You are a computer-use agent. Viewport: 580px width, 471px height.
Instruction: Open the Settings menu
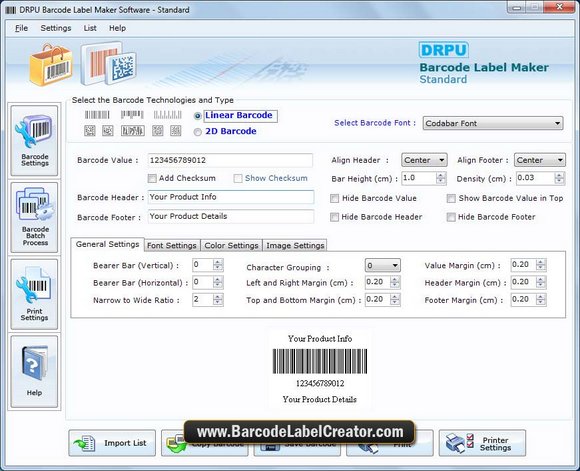(55, 28)
